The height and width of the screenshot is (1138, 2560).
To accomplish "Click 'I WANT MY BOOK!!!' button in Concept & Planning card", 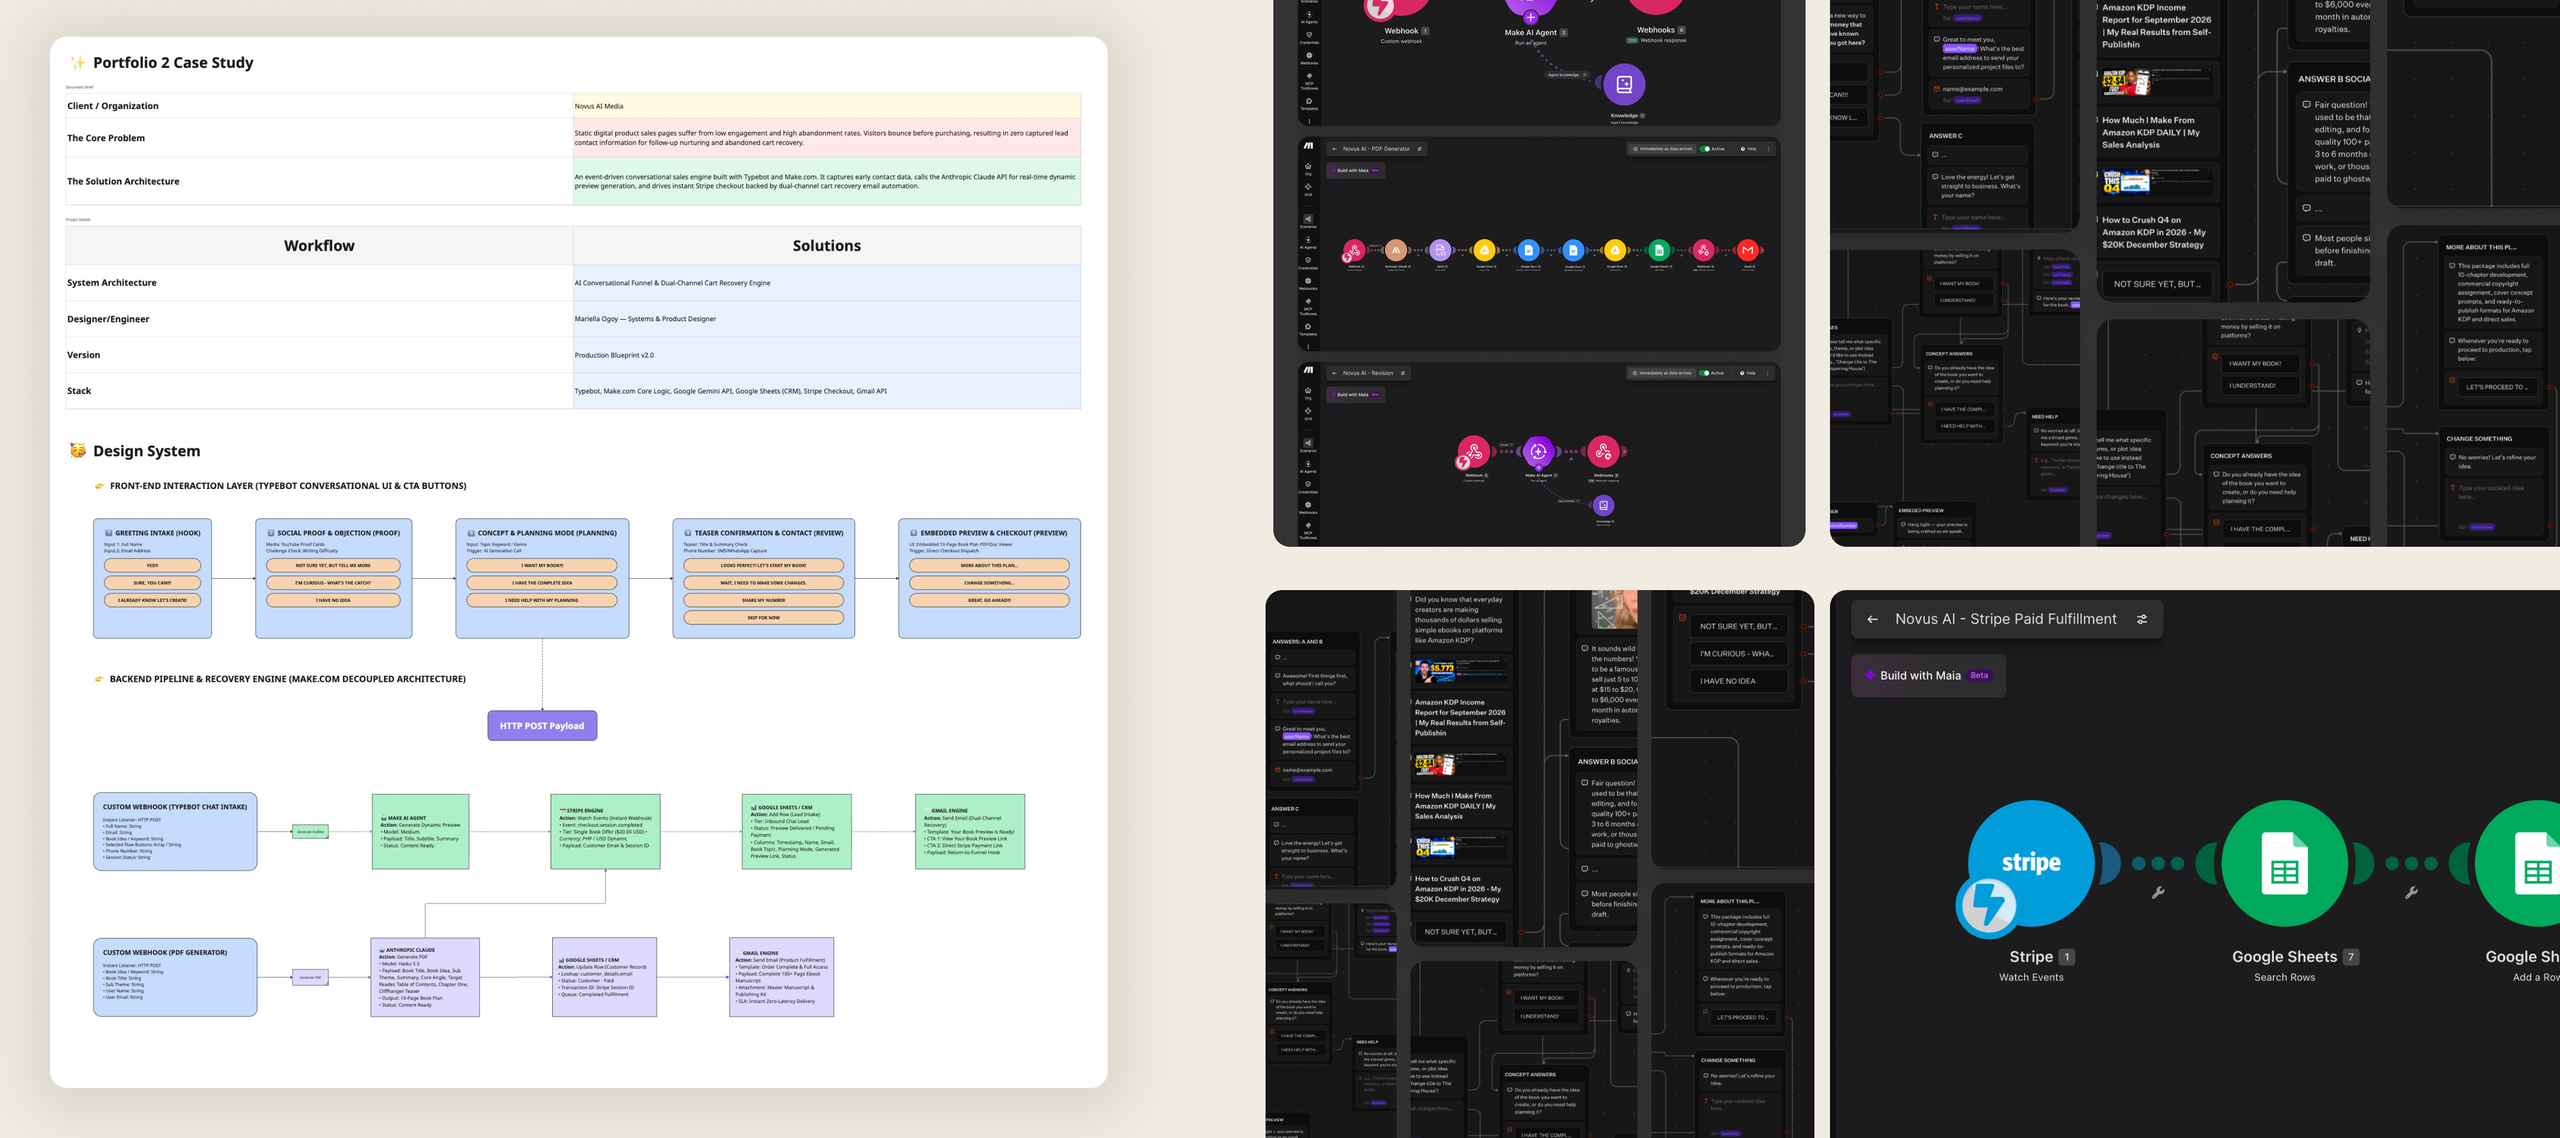I will (542, 566).
